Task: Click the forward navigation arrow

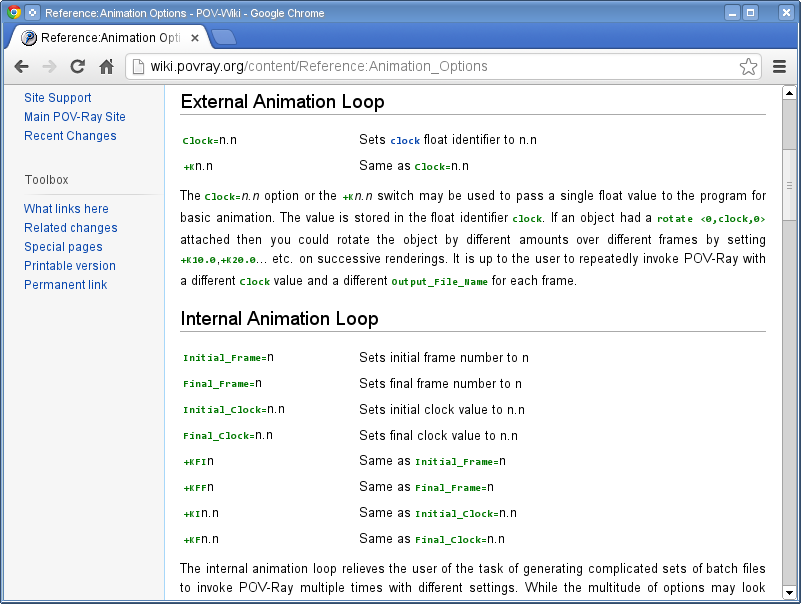Action: [49, 67]
